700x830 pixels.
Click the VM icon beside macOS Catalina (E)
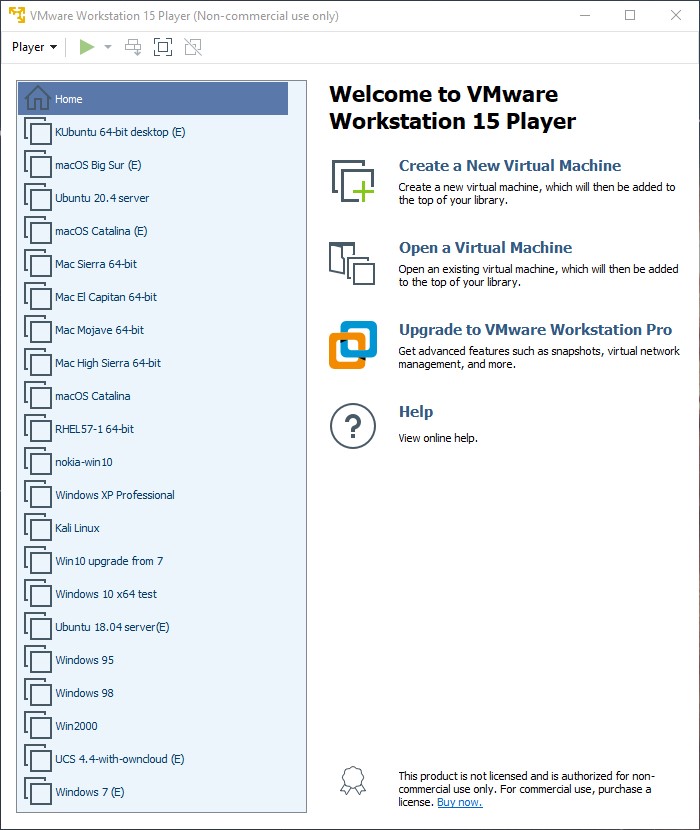click(x=38, y=231)
